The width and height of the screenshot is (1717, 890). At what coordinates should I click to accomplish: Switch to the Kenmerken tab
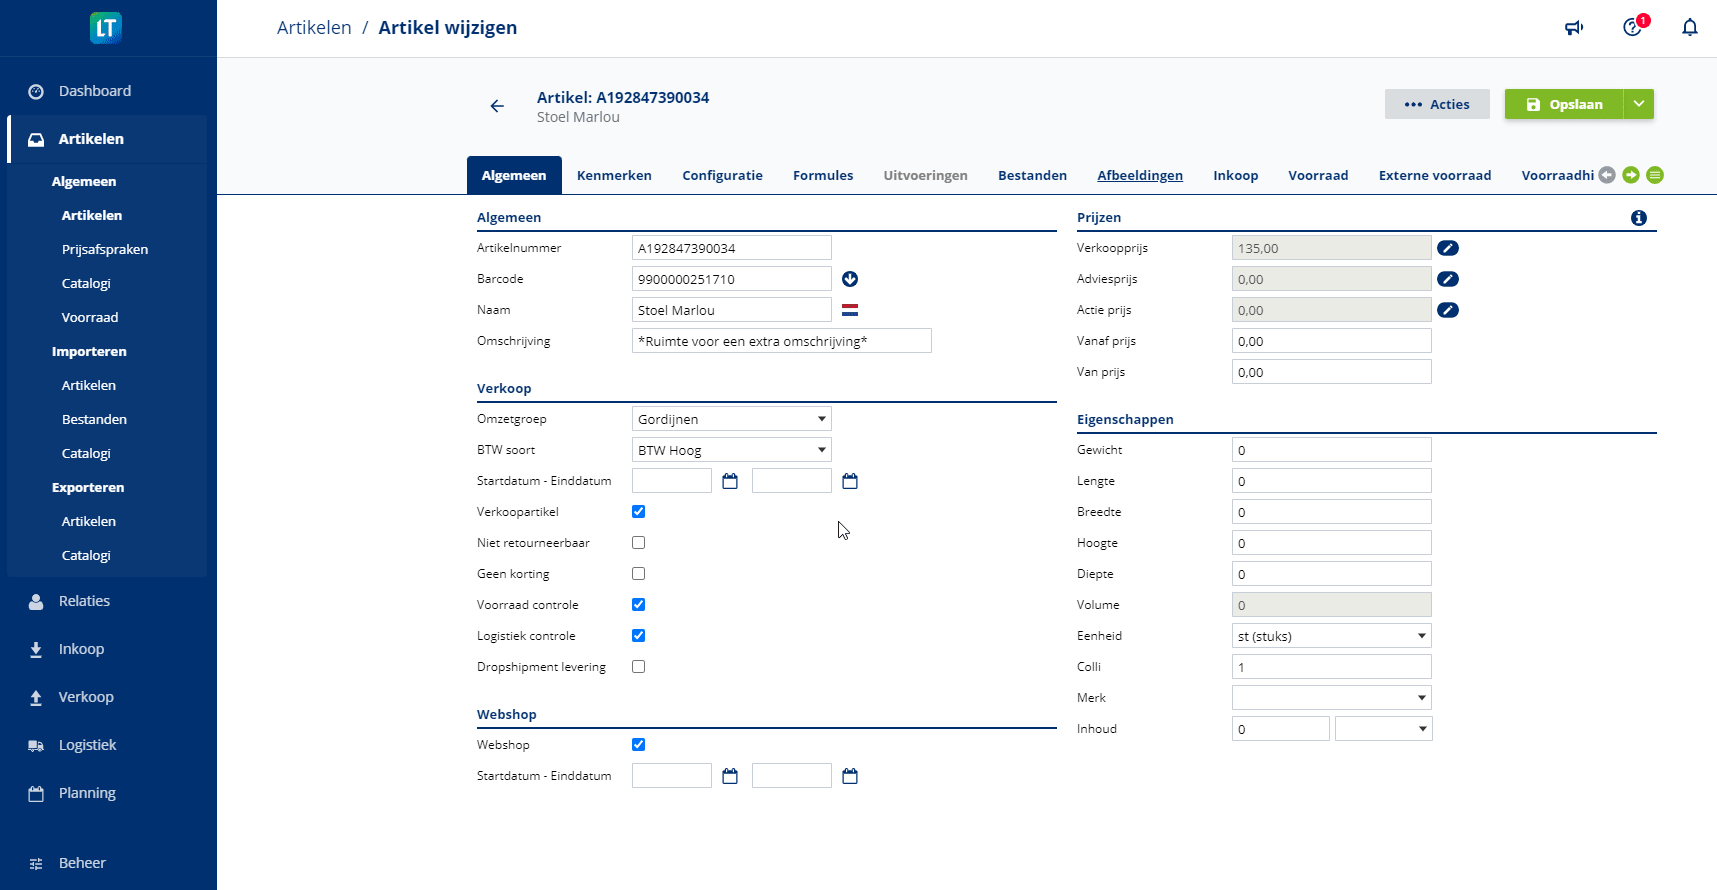[x=614, y=175]
